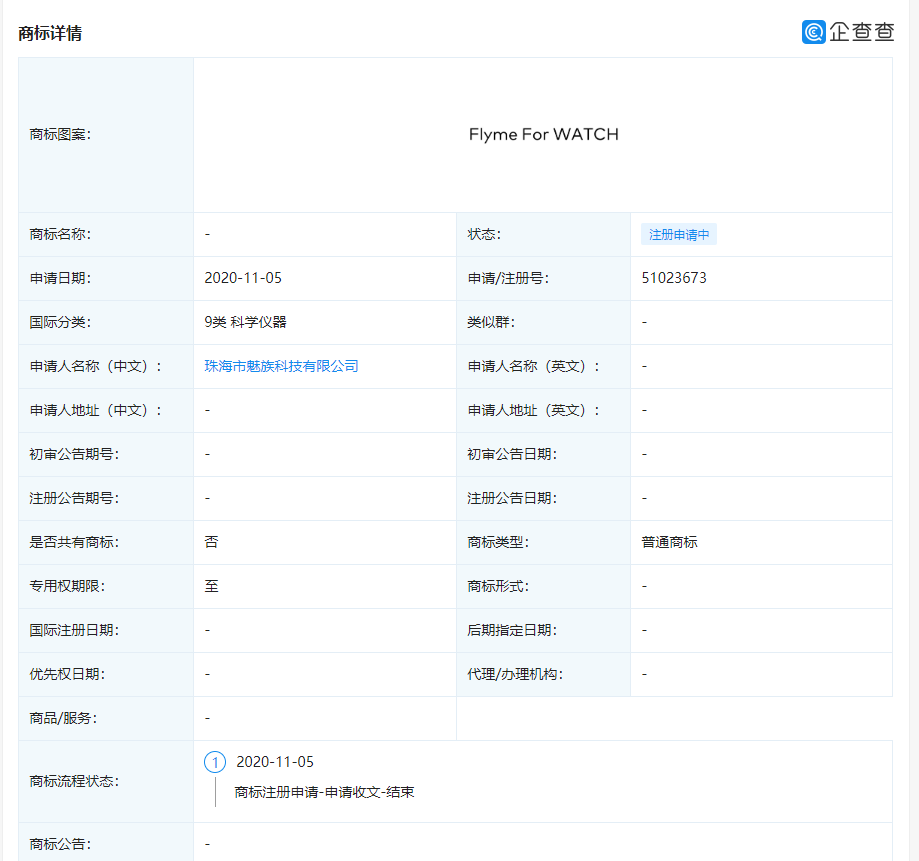Click the 后期指定日期 label
This screenshot has height=861, width=919.
pos(512,630)
